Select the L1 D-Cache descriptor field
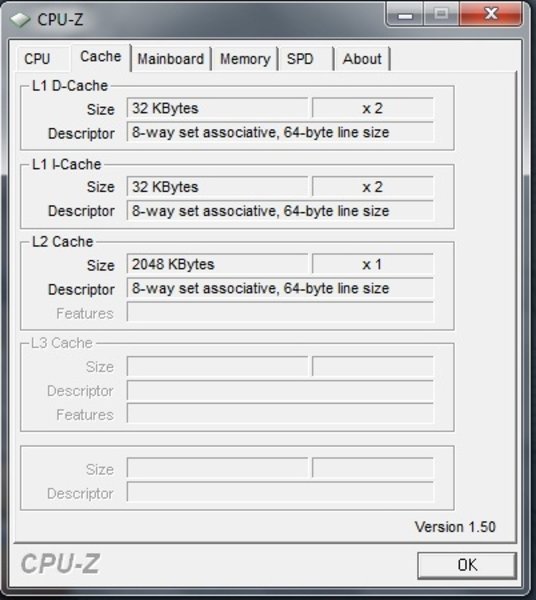The image size is (536, 600). (280, 132)
